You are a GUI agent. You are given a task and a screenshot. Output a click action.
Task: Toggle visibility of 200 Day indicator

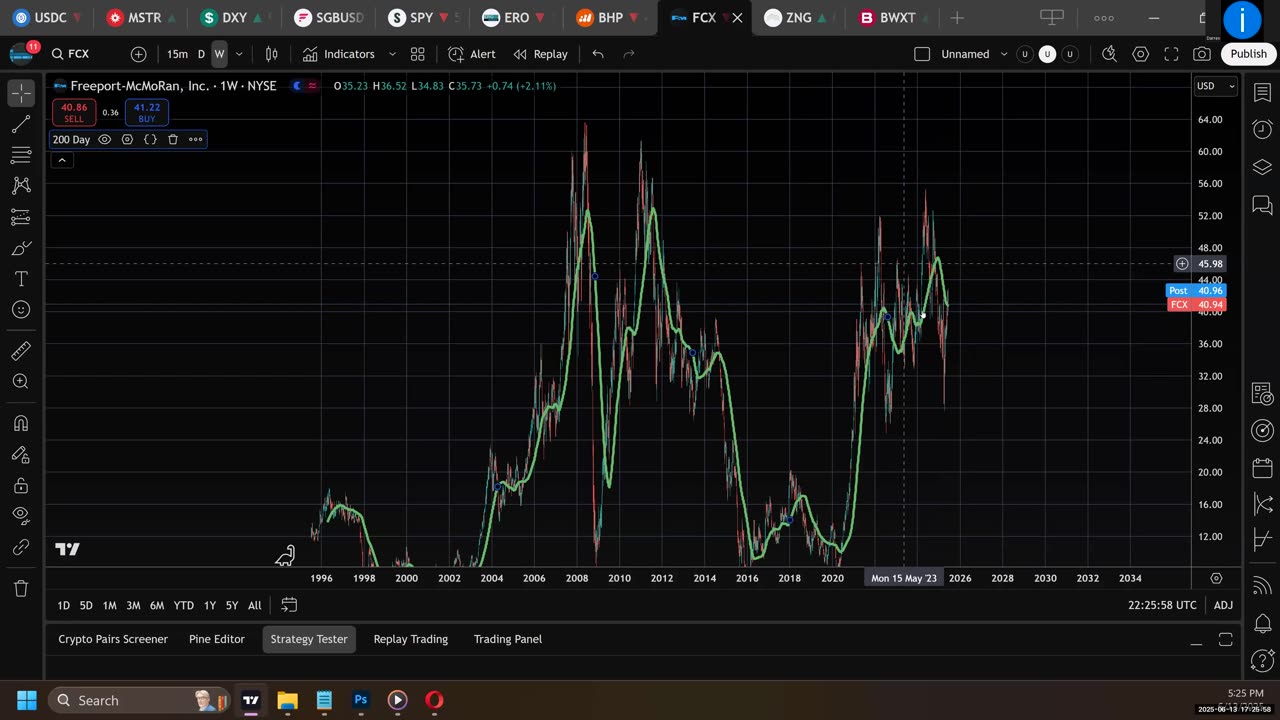coord(104,139)
